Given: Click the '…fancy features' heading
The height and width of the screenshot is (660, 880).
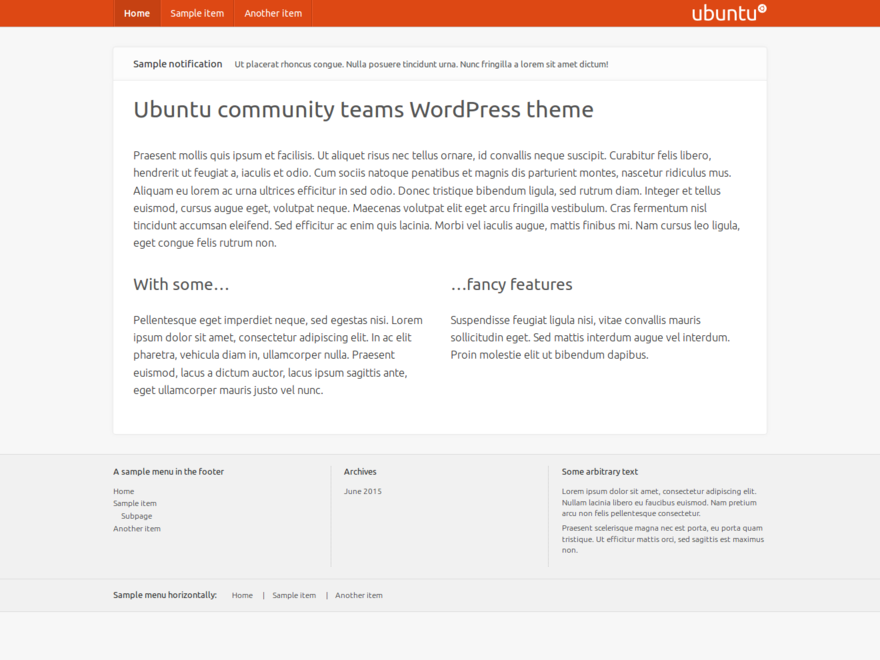Looking at the screenshot, I should 511,285.
